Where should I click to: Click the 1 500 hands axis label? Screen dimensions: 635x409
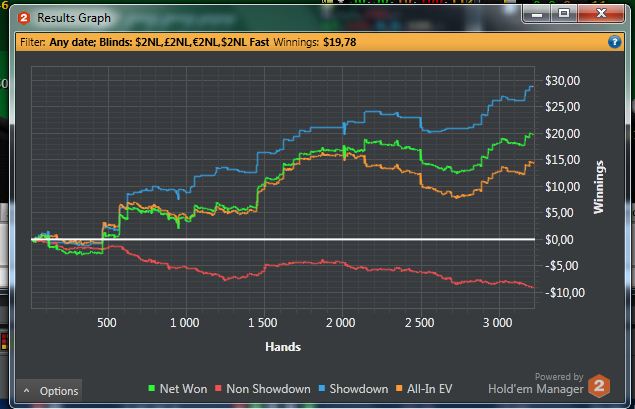pos(262,323)
